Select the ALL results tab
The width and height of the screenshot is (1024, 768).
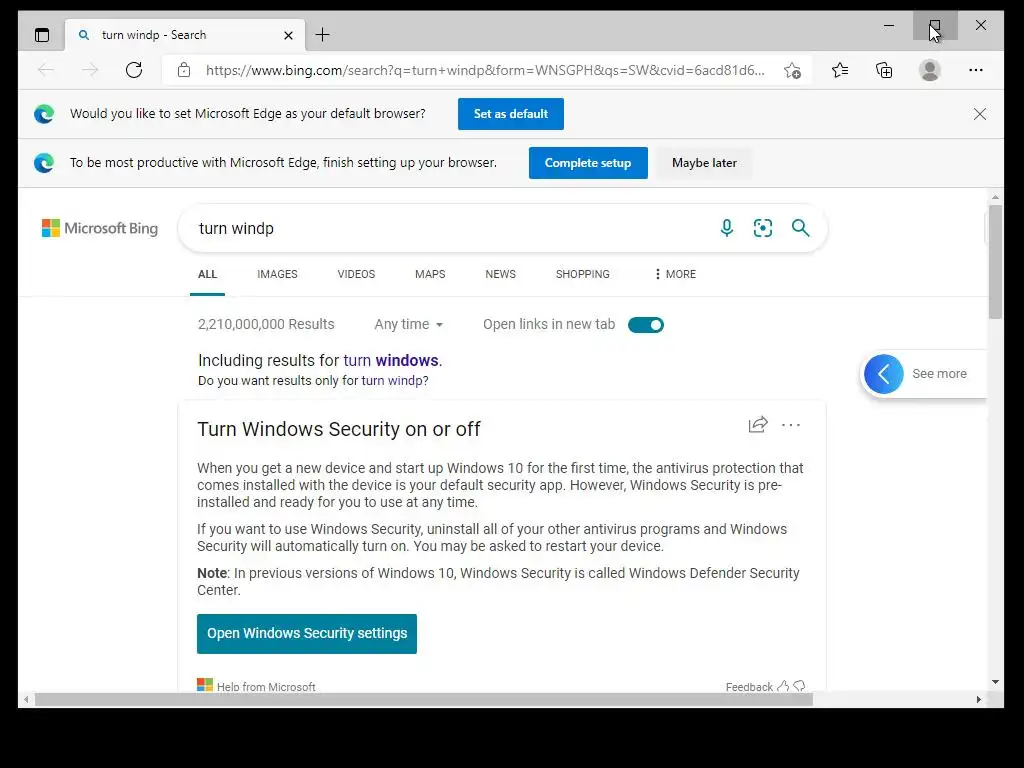[x=207, y=274]
